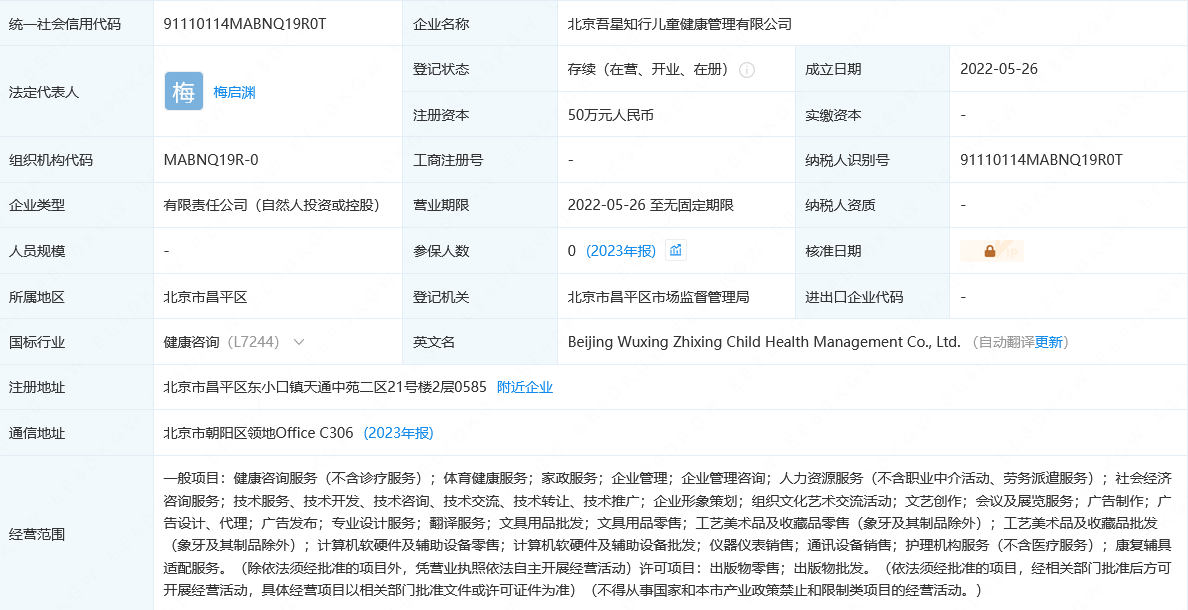Select the taxpayer ID value beside 纳税人识别号
Image resolution: width=1188 pixels, height=610 pixels.
(x=1041, y=160)
